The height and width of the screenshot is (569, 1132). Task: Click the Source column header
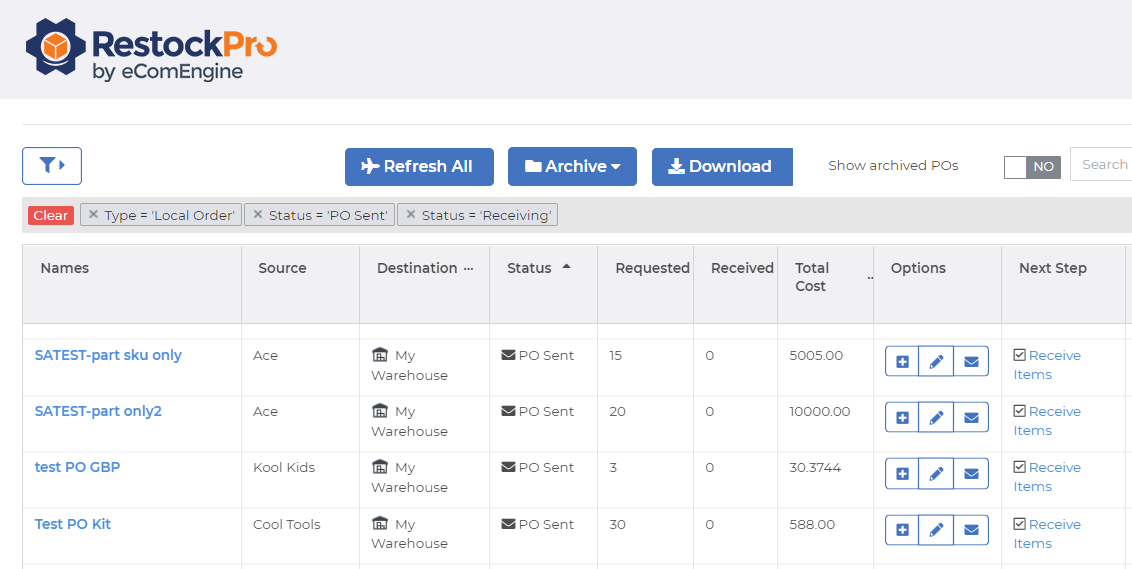point(282,268)
